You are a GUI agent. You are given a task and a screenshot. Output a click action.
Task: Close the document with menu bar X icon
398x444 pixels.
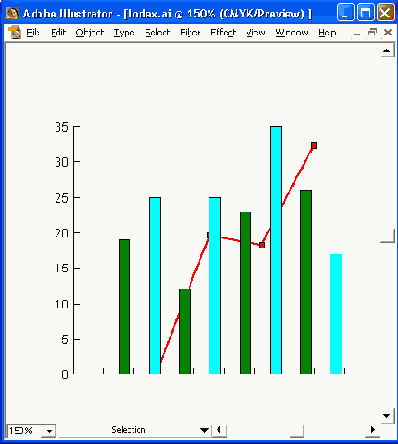coord(387,32)
